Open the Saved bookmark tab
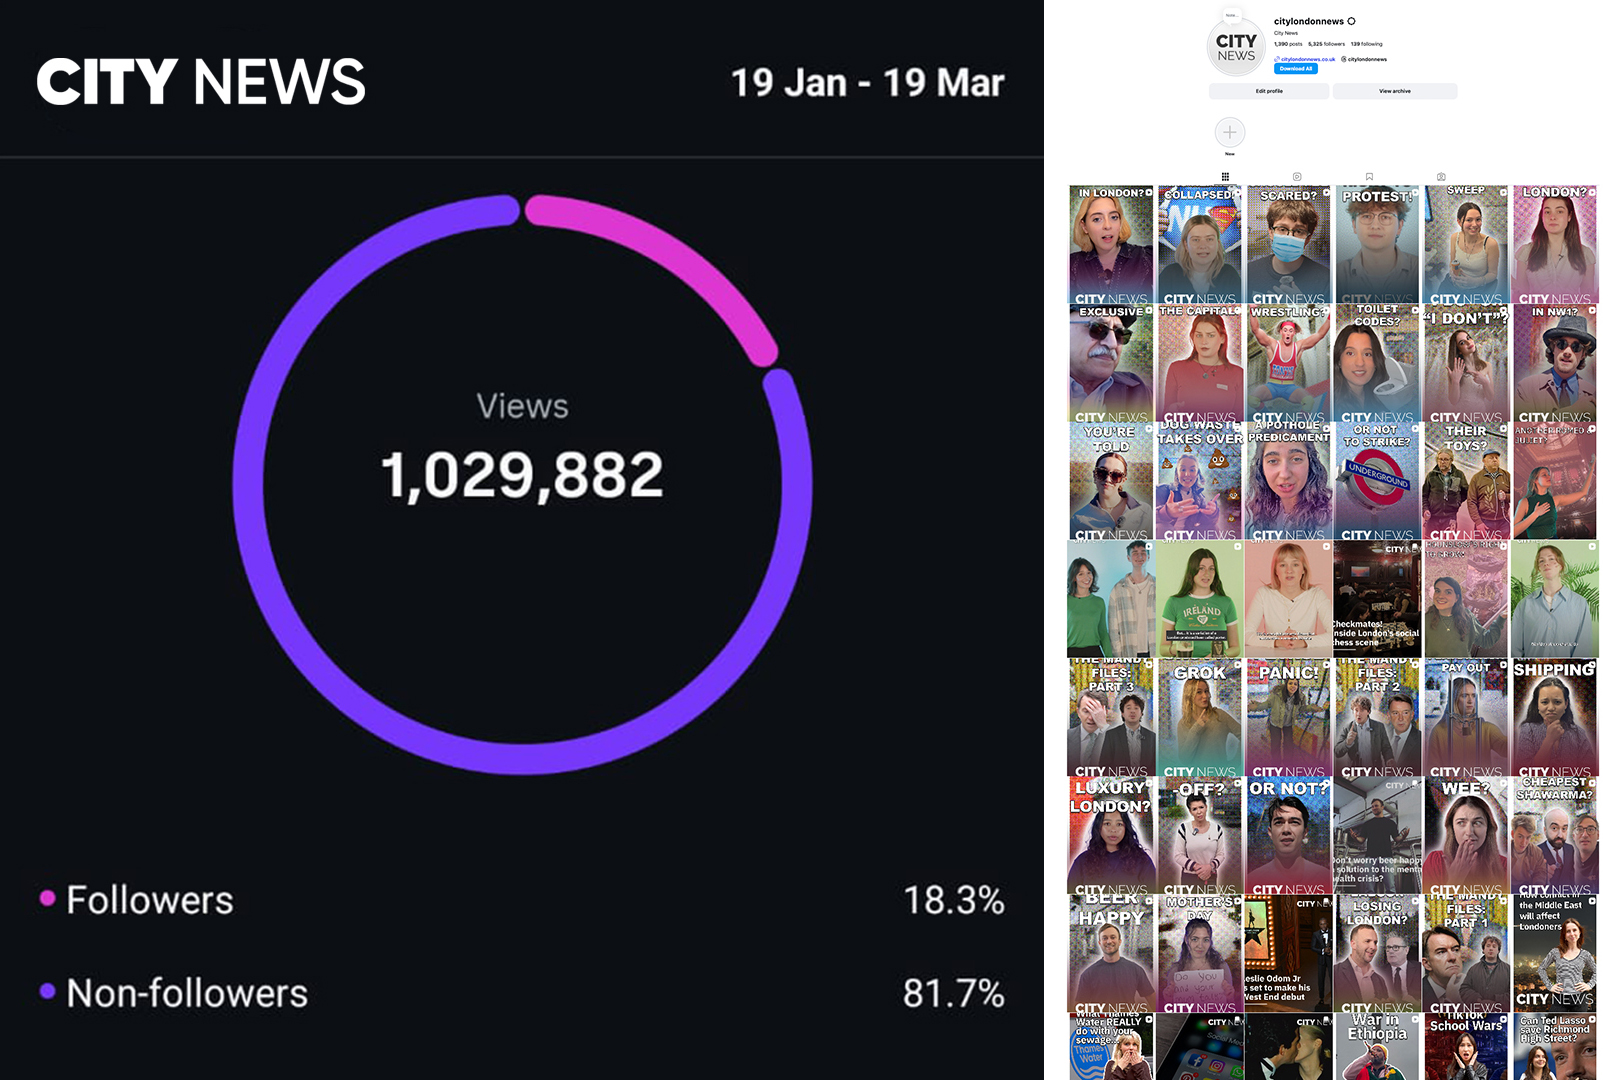Viewport: 1623px width, 1080px height. [1369, 177]
